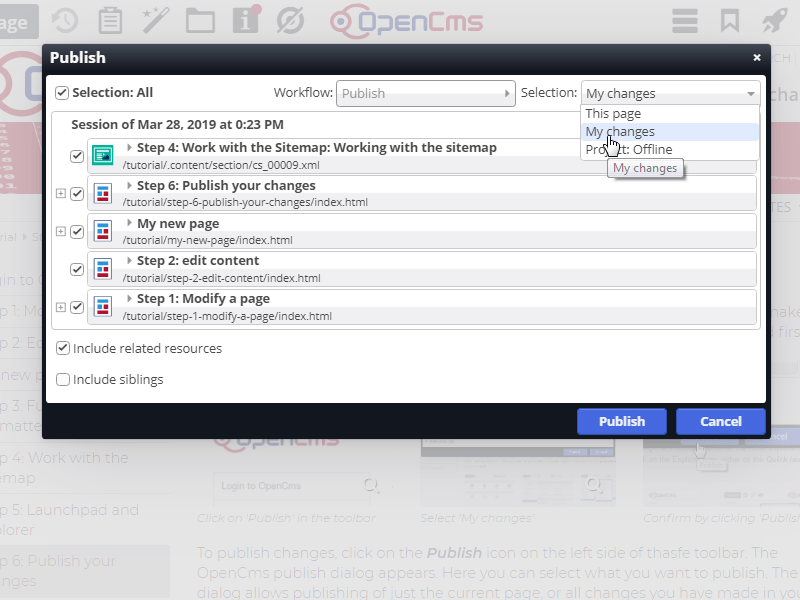Click the bookmark icon in toolbar
The image size is (800, 600).
point(730,21)
